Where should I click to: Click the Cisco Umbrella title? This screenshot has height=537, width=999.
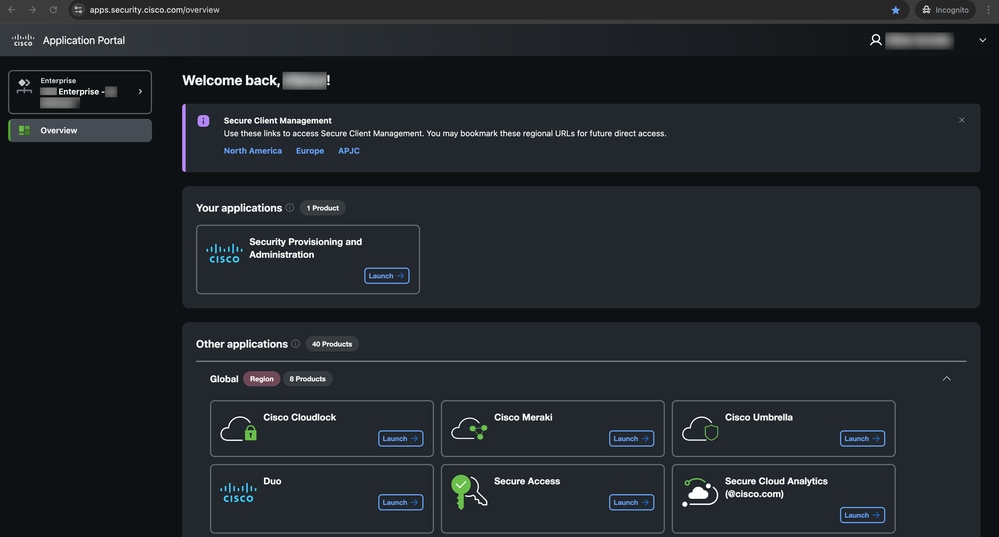759,417
